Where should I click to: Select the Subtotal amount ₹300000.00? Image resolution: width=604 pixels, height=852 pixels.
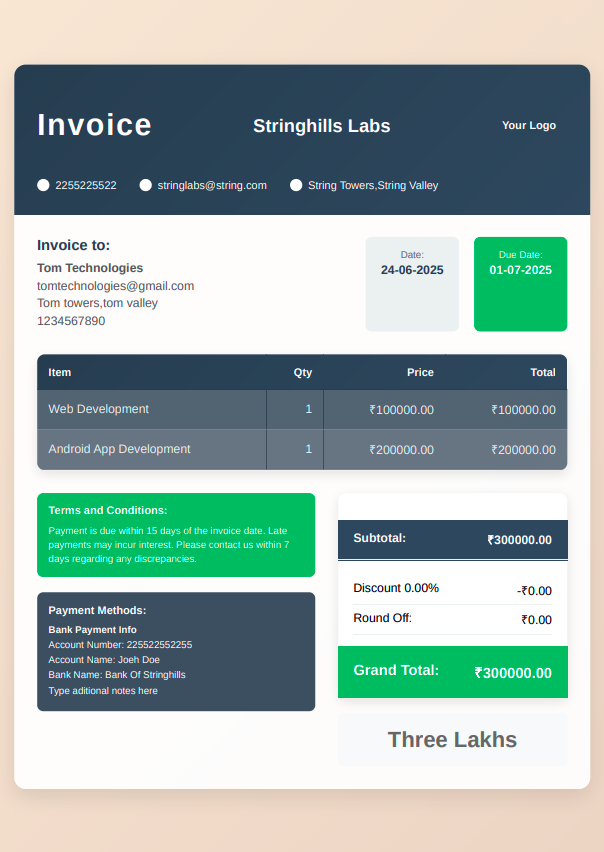[x=519, y=540]
